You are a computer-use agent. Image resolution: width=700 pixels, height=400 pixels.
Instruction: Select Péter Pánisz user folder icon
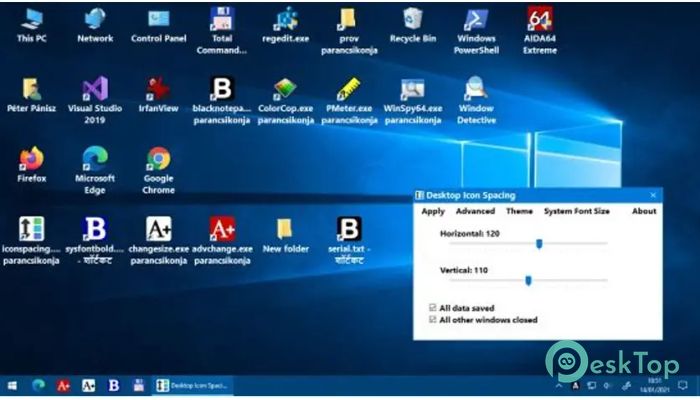32,95
